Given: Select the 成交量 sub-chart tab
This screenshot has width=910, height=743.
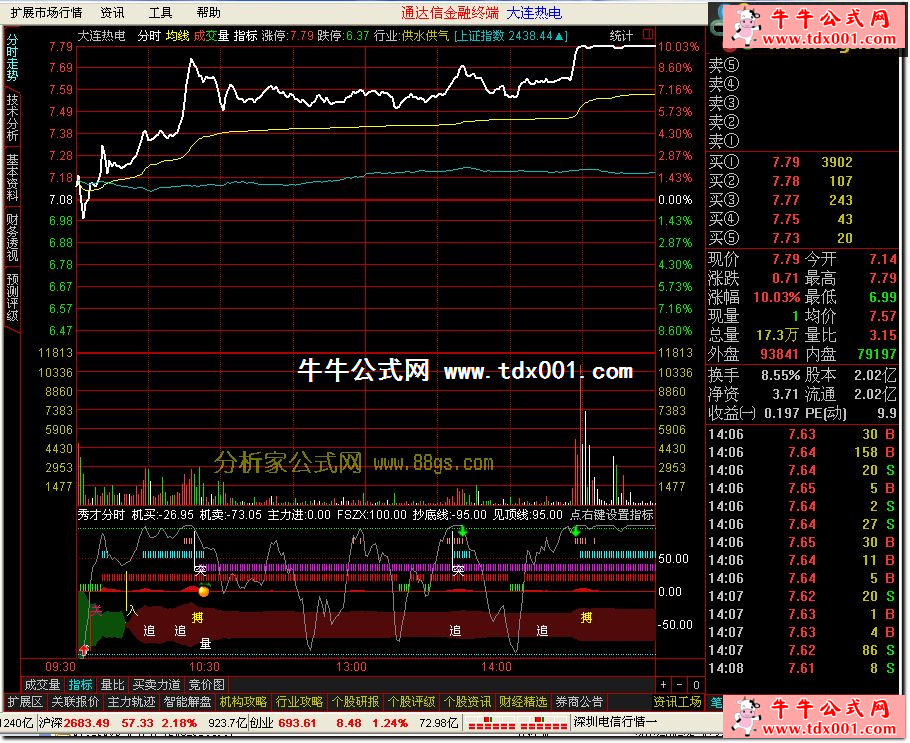Looking at the screenshot, I should [x=42, y=685].
